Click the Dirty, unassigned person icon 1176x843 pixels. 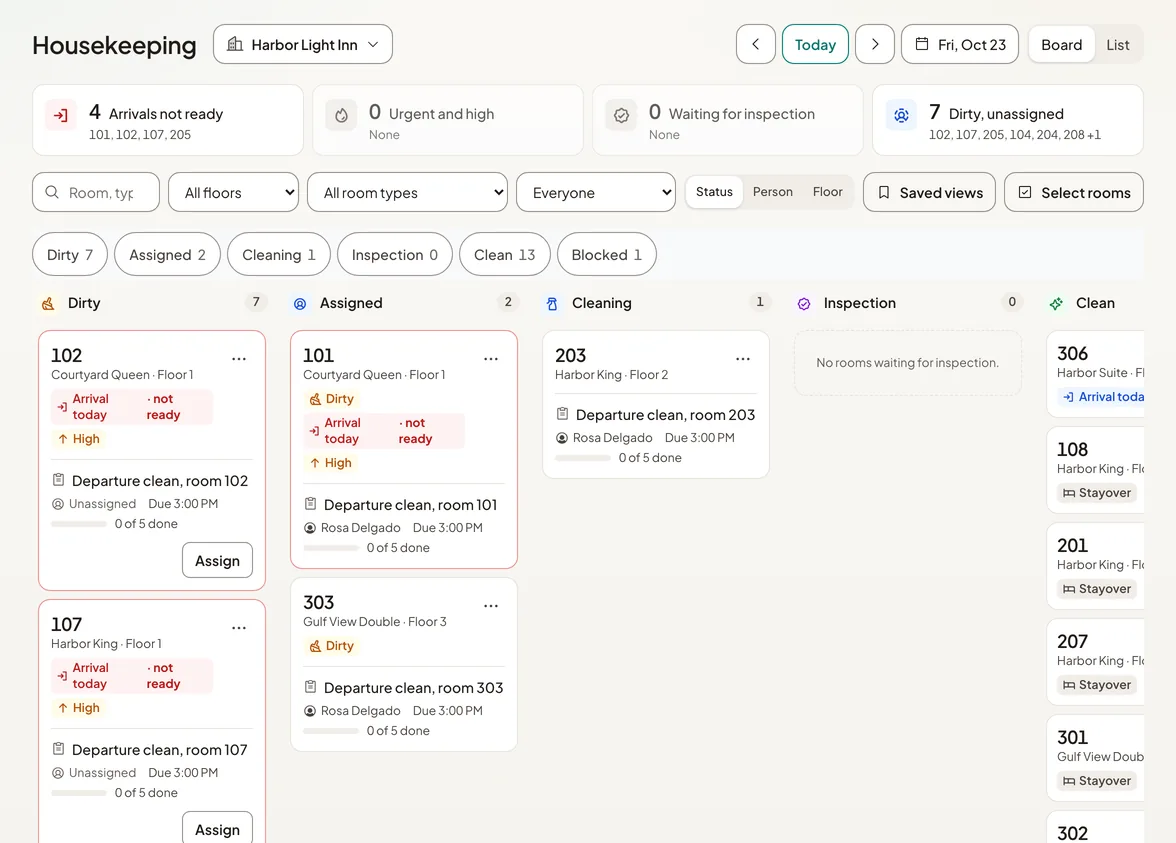(x=902, y=116)
